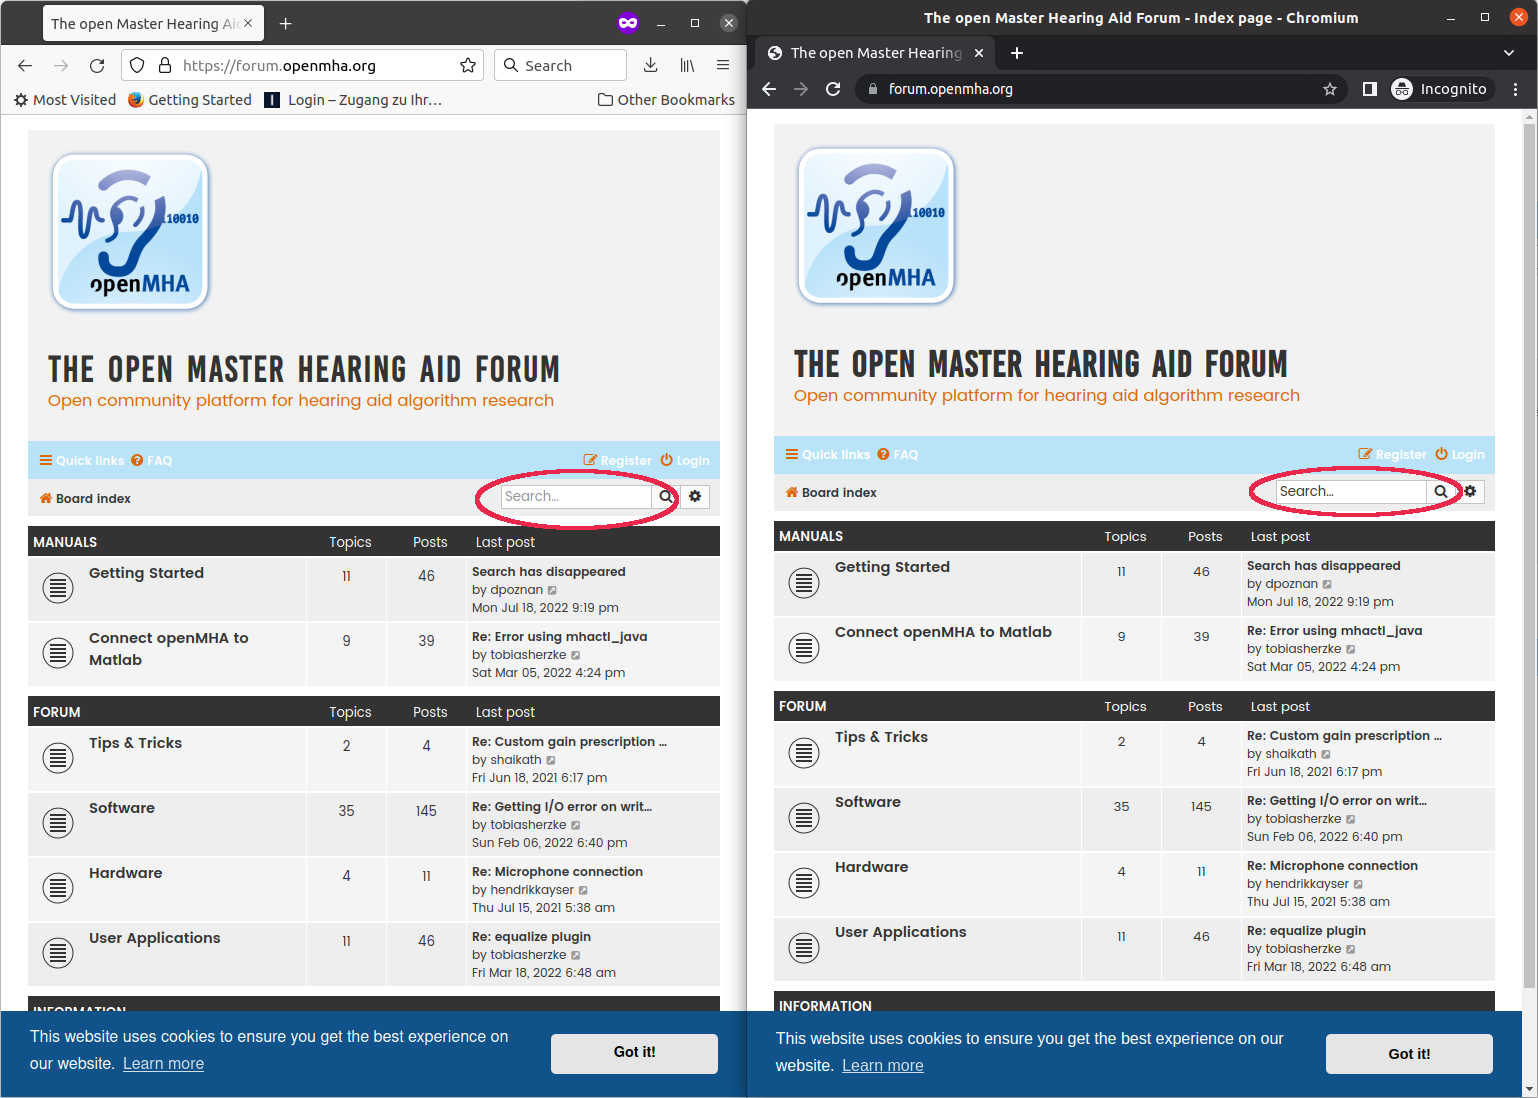The image size is (1538, 1098).
Task: Click openMHA logo in Chromium page
Action: 877,226
